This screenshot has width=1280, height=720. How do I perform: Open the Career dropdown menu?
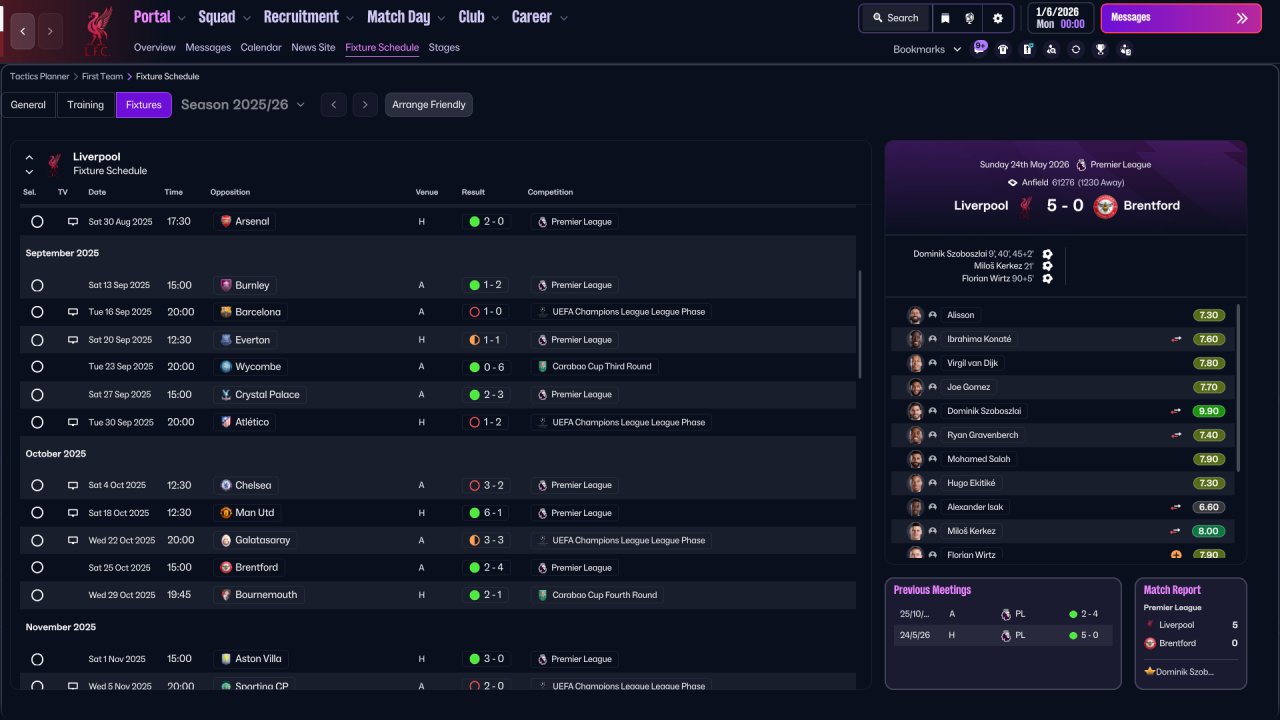tap(540, 17)
